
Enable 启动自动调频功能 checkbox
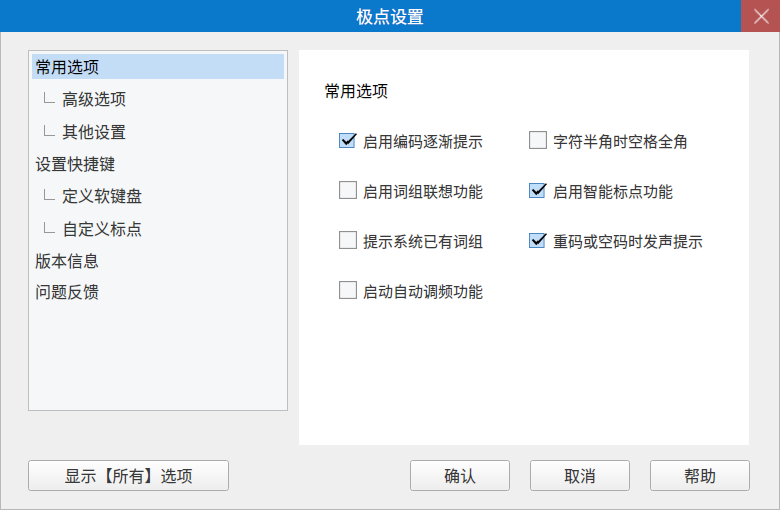pos(348,291)
